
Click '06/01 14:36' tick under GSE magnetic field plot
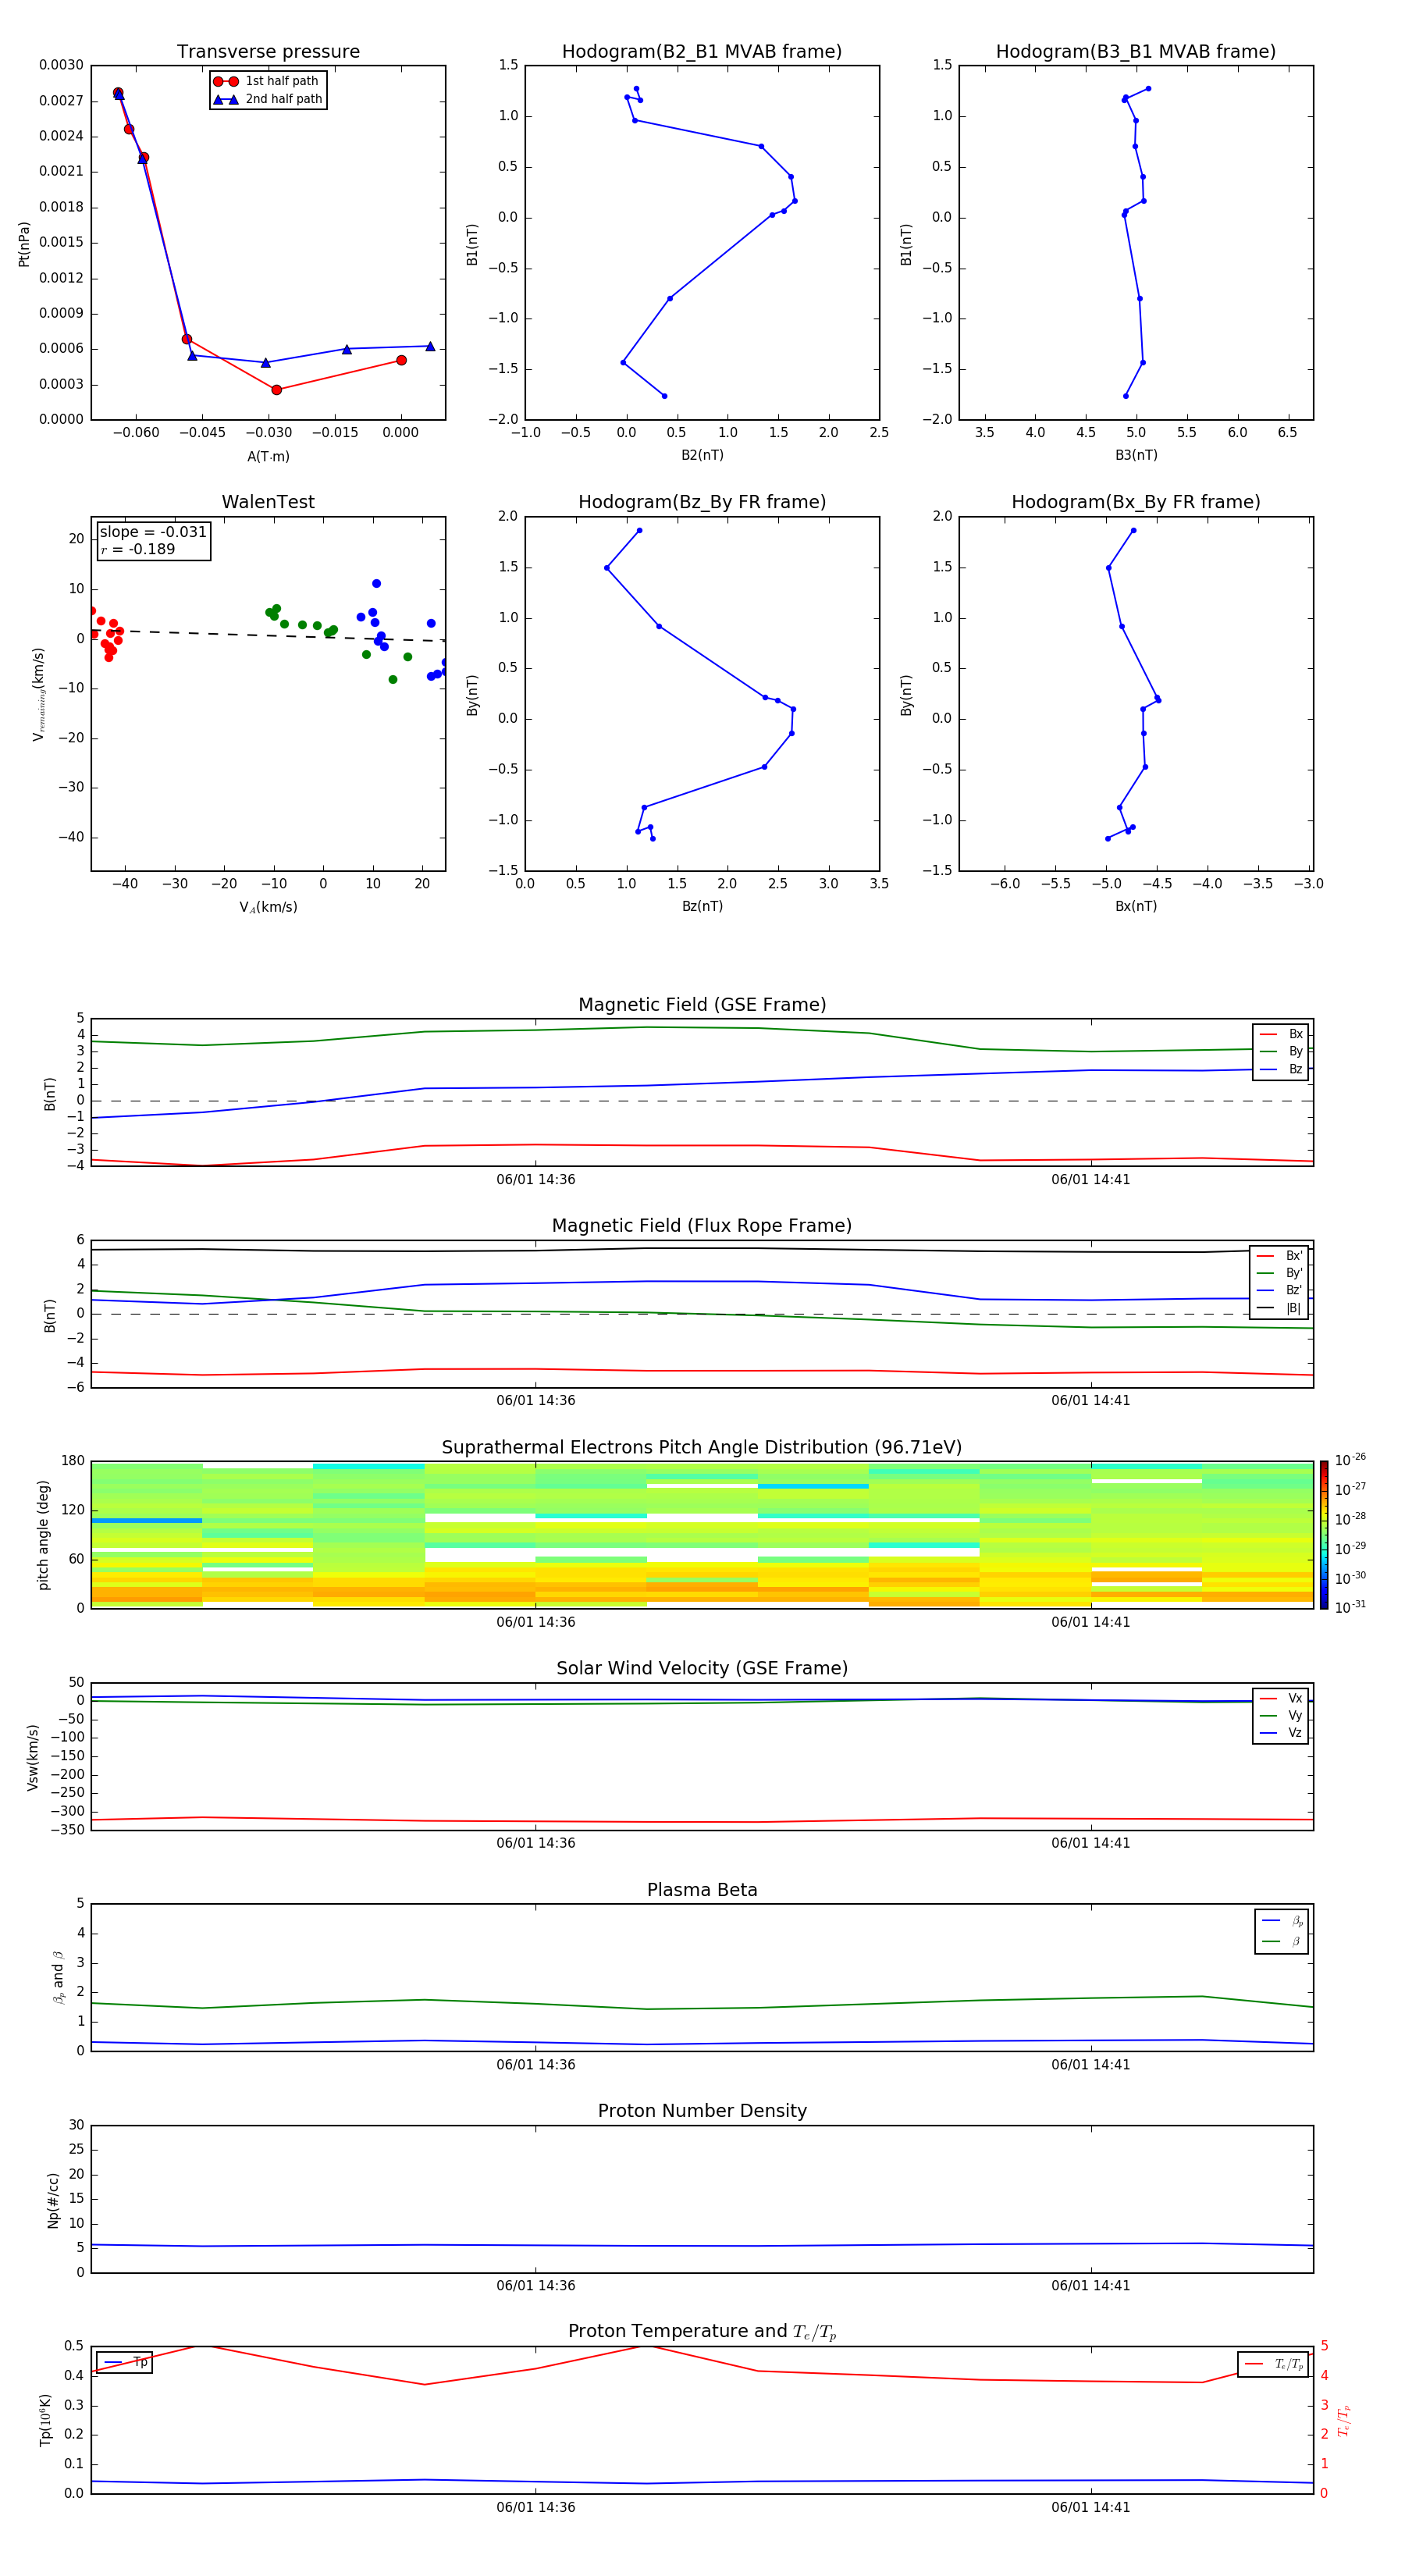[x=536, y=1180]
